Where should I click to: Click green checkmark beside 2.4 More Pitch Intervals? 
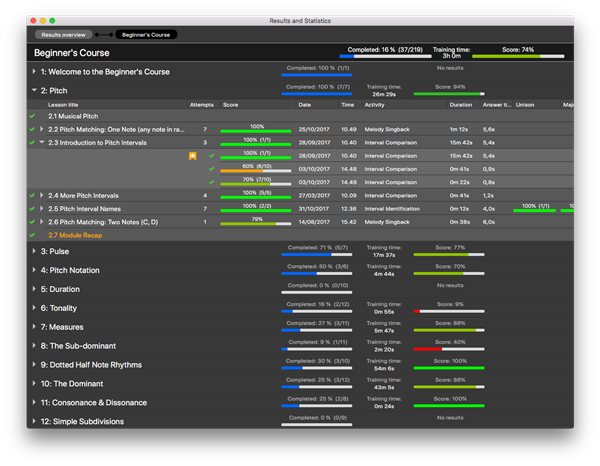[32, 195]
